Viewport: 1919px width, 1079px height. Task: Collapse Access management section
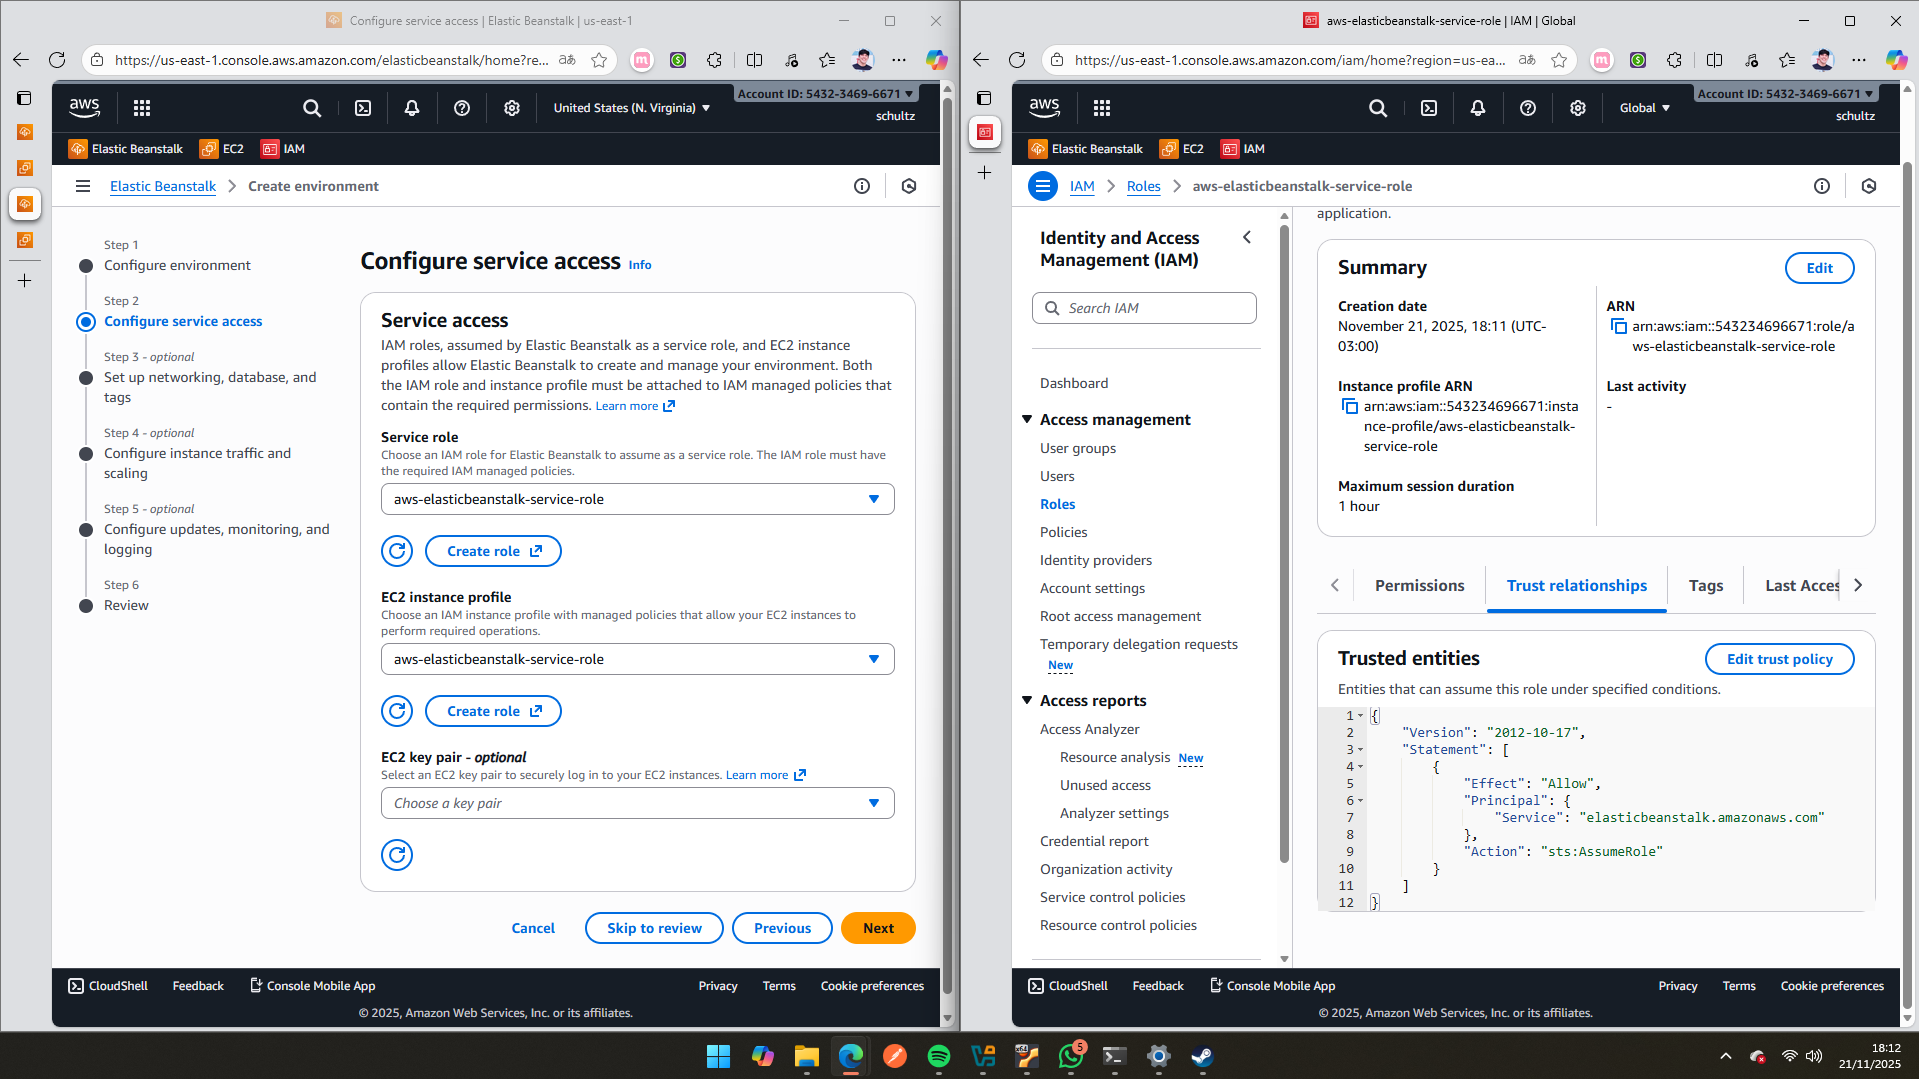tap(1027, 419)
